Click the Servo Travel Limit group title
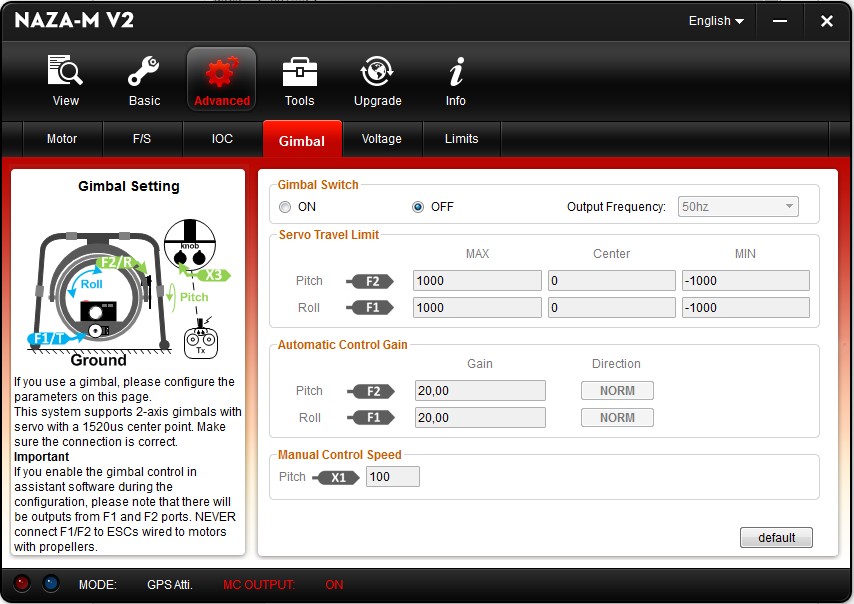Image resolution: width=854 pixels, height=604 pixels. (x=328, y=235)
